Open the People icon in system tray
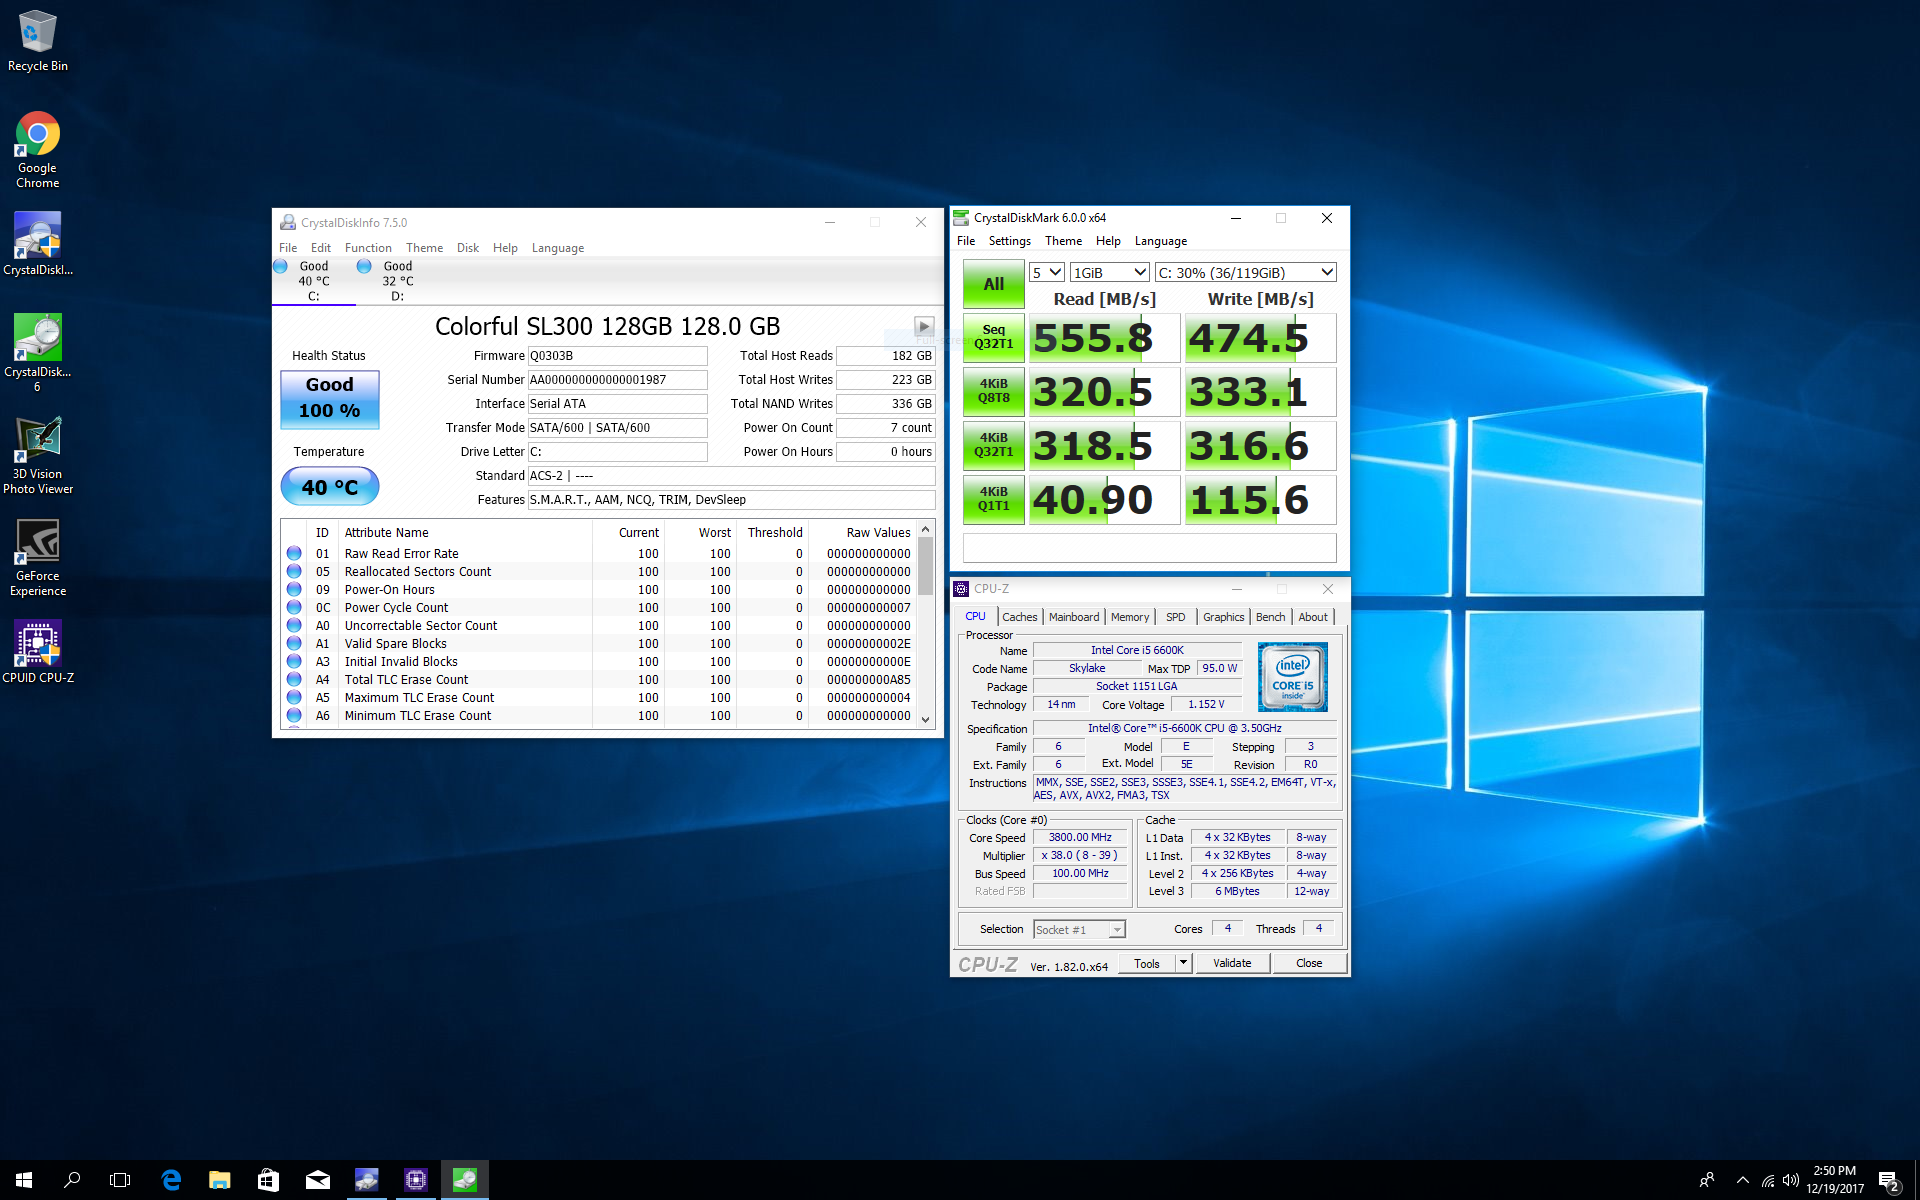Viewport: 1920px width, 1200px height. click(x=1707, y=1180)
